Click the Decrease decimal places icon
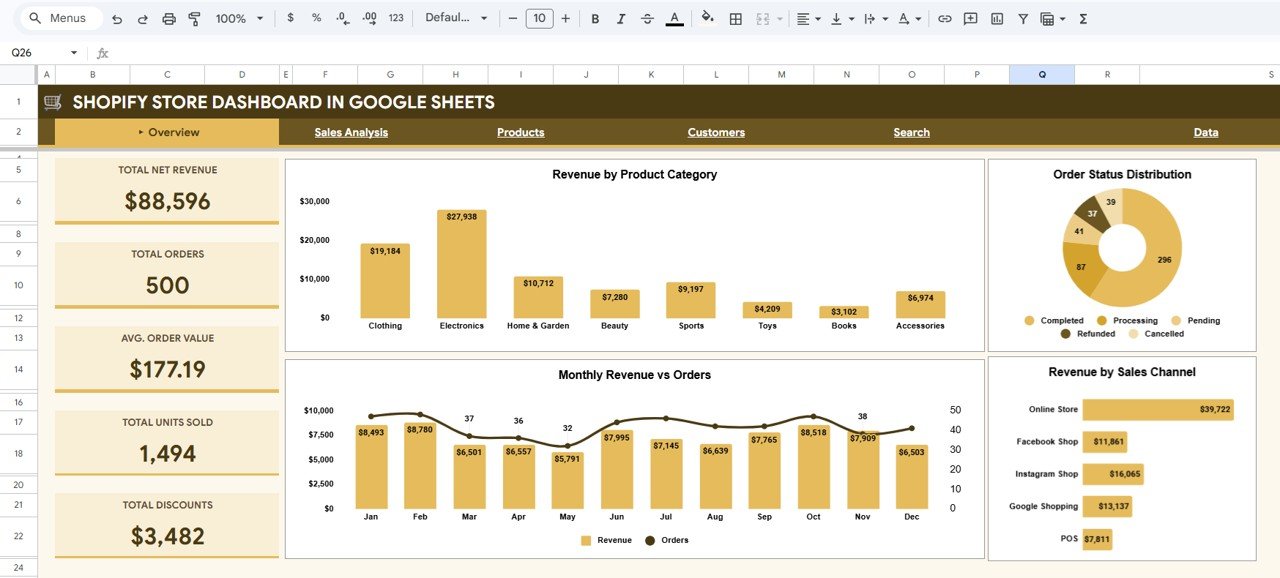Image resolution: width=1280 pixels, height=578 pixels. tap(340, 17)
